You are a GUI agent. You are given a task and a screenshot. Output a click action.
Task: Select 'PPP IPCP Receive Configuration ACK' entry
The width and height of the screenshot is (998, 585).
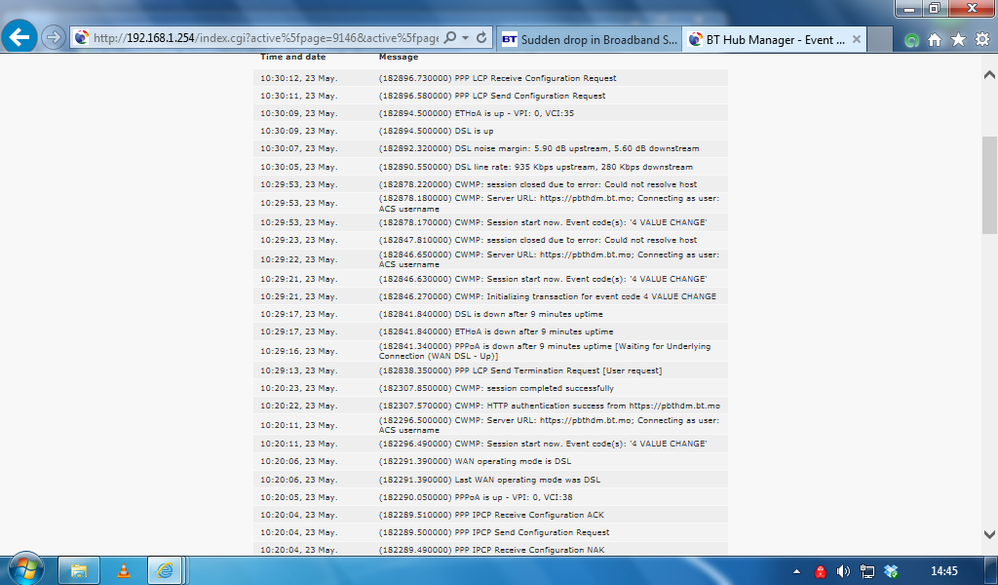coord(490,514)
